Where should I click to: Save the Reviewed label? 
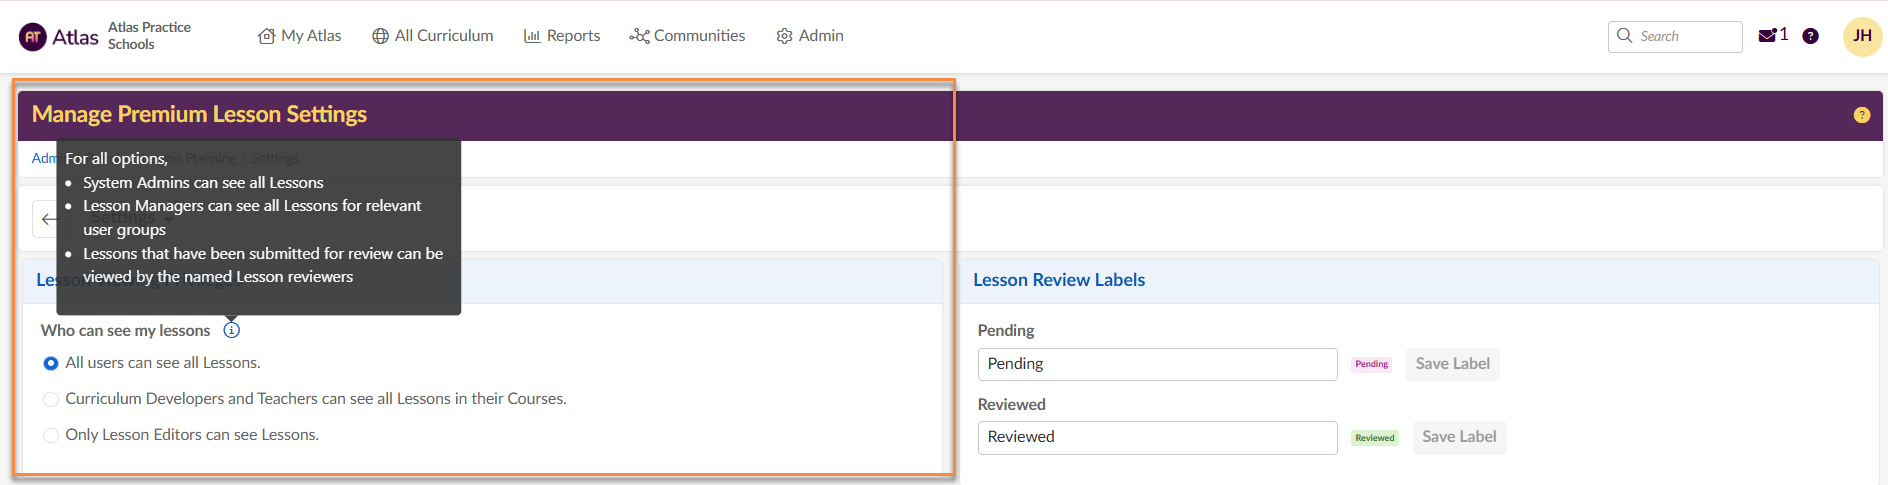click(x=1459, y=437)
